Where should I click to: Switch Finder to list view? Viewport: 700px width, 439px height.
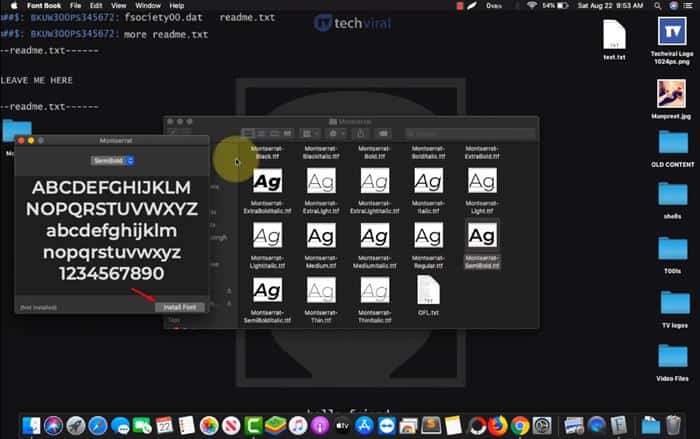[261, 133]
